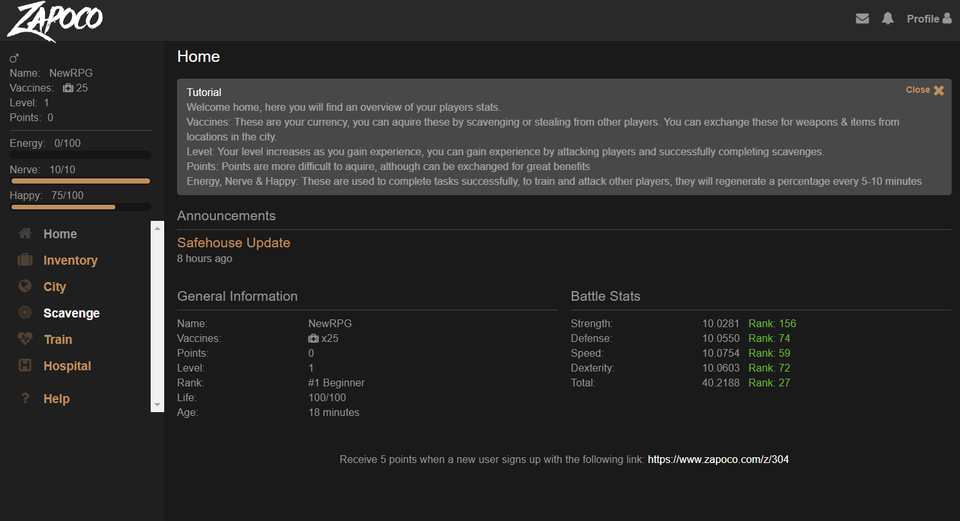
Task: Close the Tutorial box
Action: tap(925, 90)
